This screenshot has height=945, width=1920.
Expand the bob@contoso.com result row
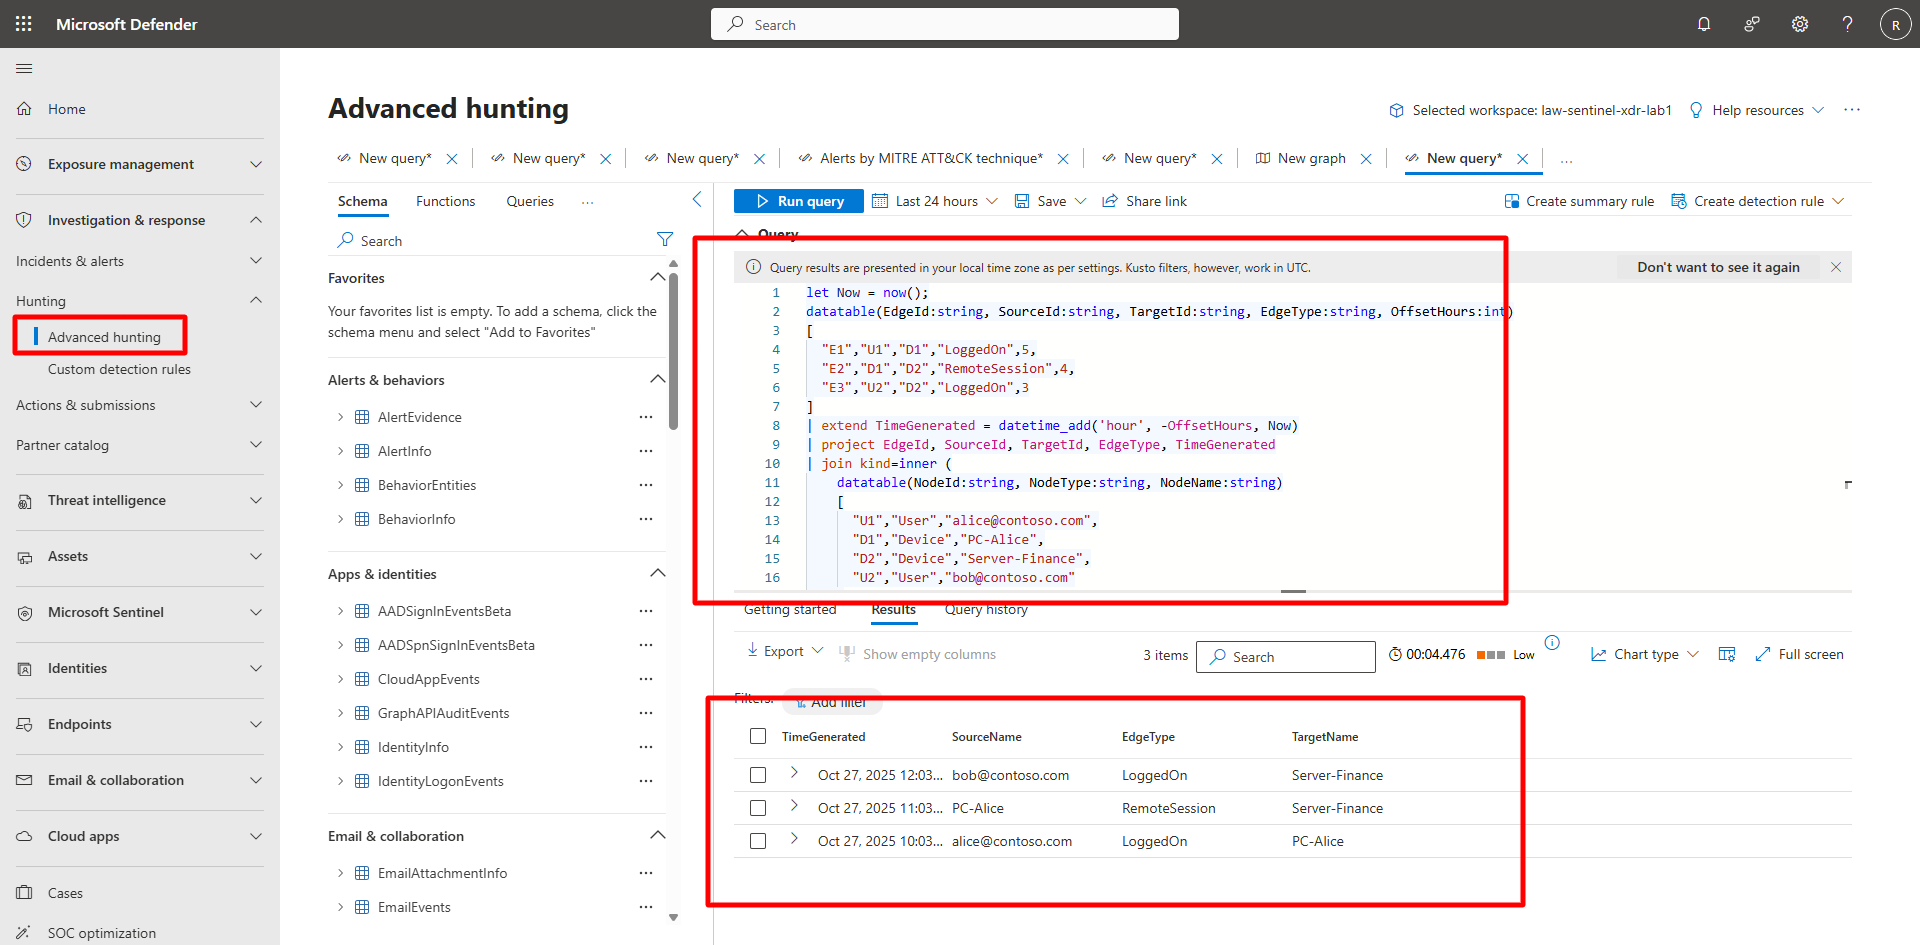[x=794, y=772]
